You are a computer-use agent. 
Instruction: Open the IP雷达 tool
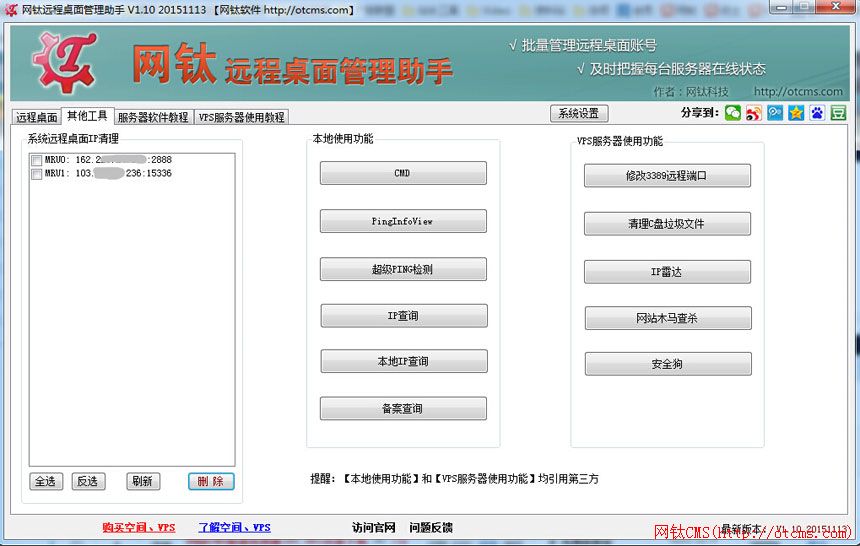coord(667,272)
